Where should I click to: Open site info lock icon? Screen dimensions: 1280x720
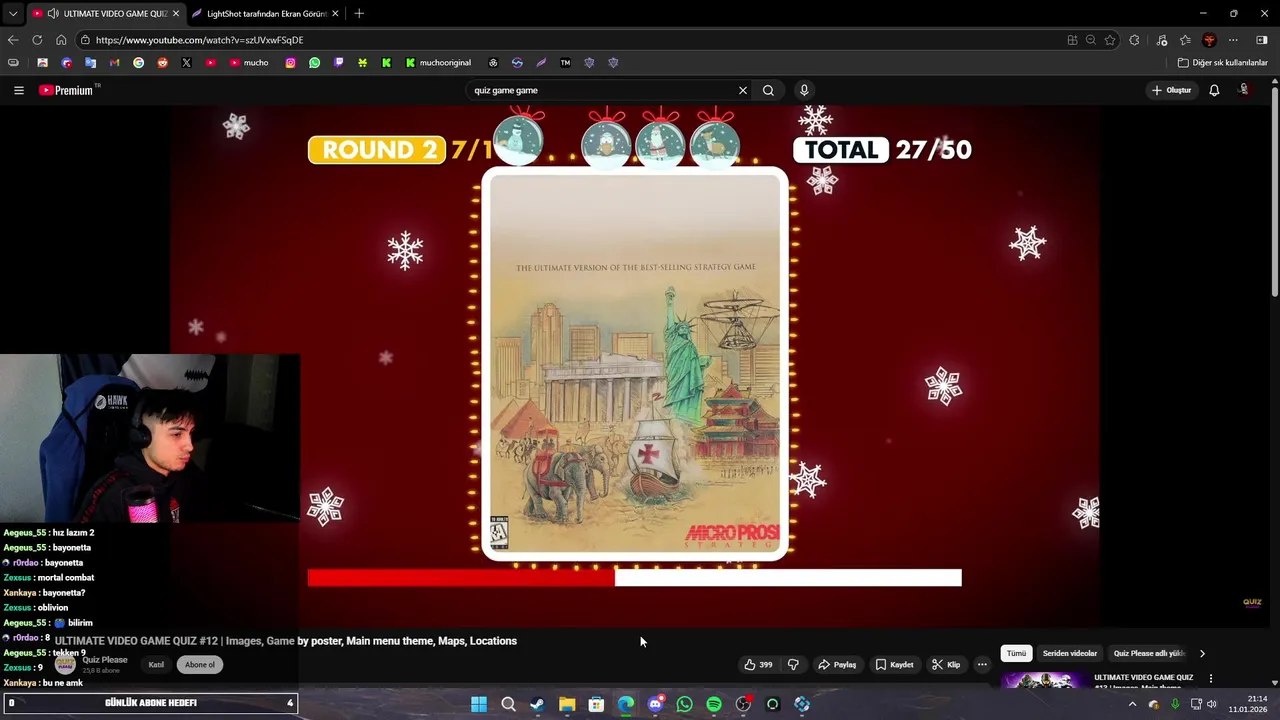pyautogui.click(x=86, y=40)
